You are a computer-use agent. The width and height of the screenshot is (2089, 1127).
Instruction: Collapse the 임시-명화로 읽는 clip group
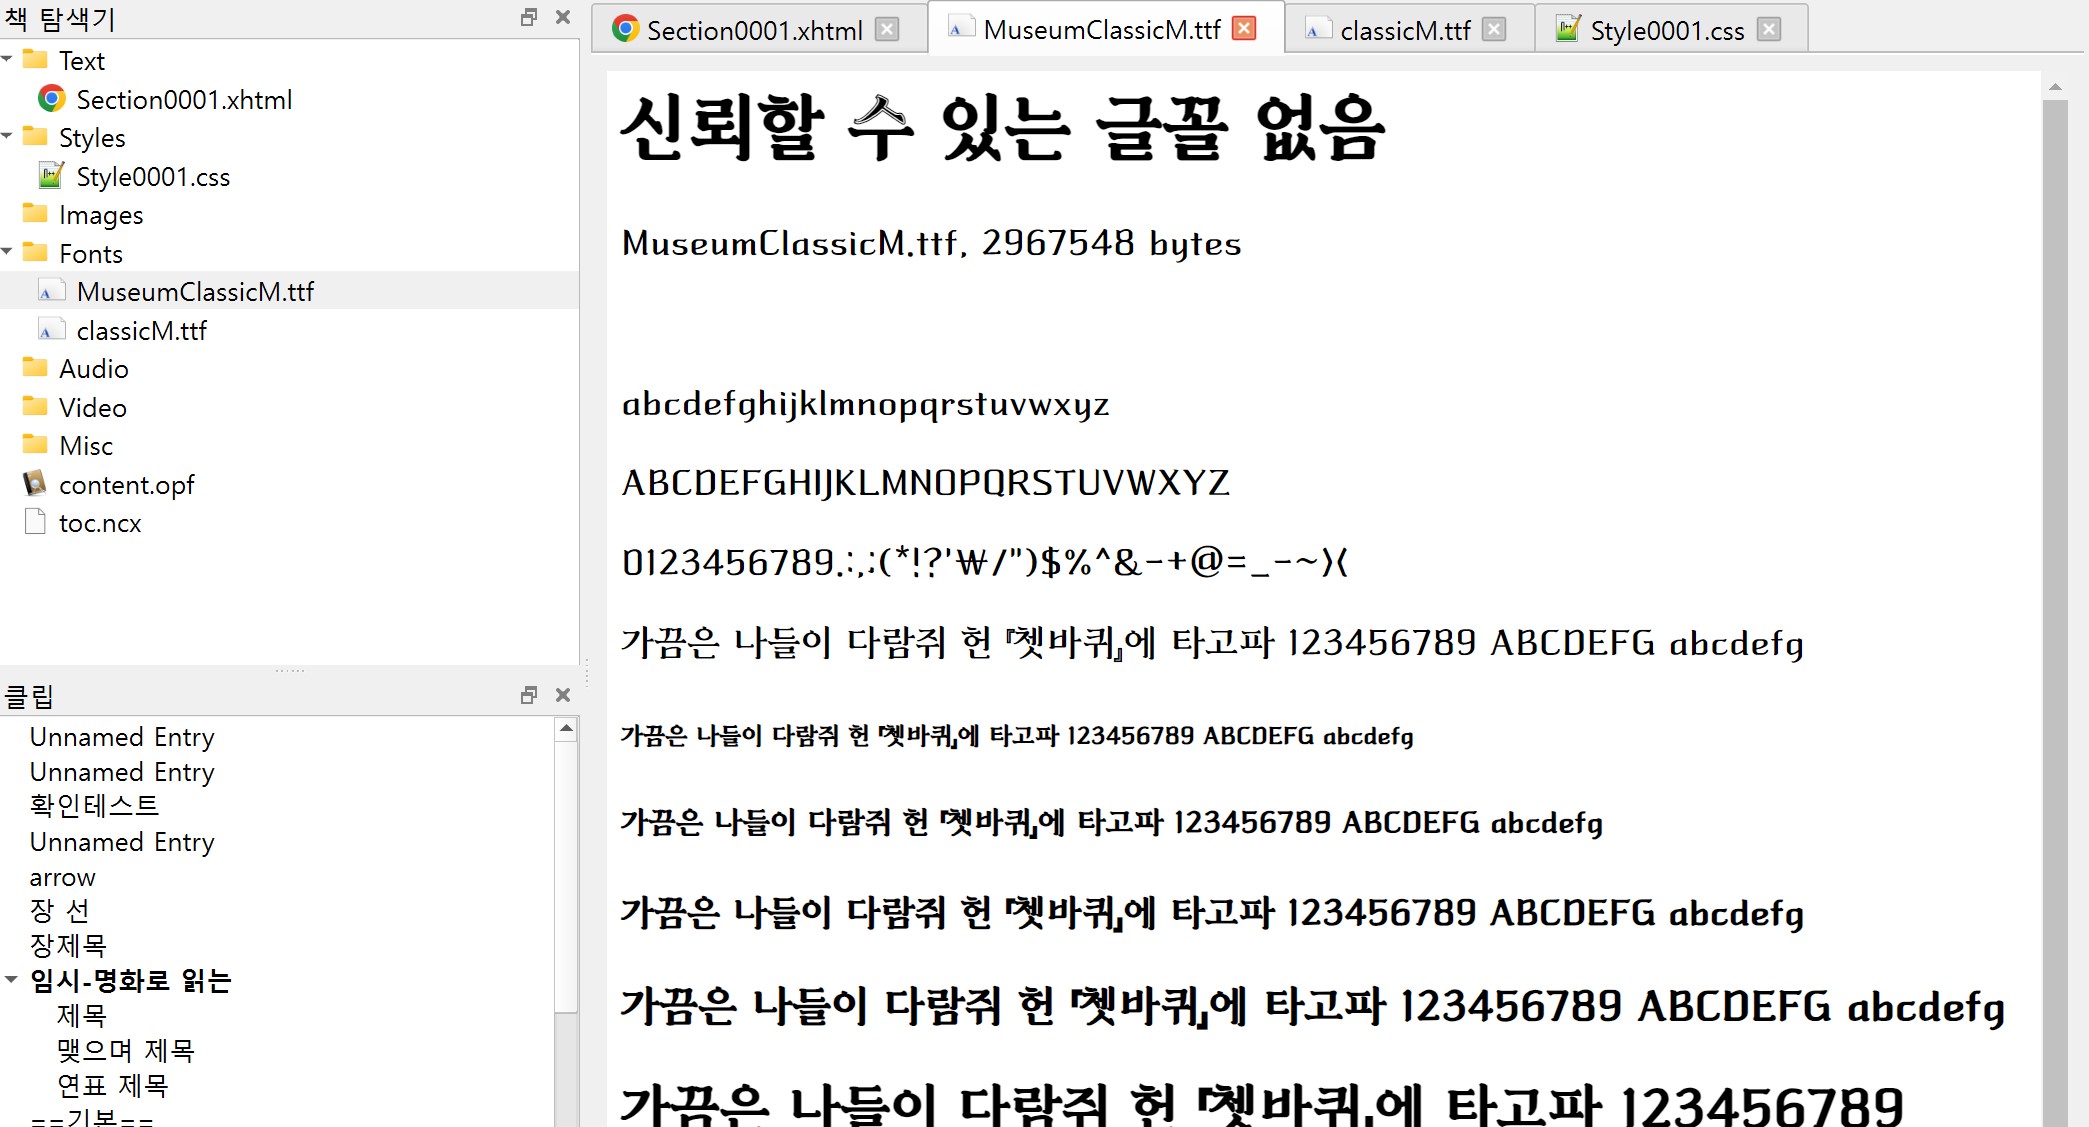(x=12, y=980)
